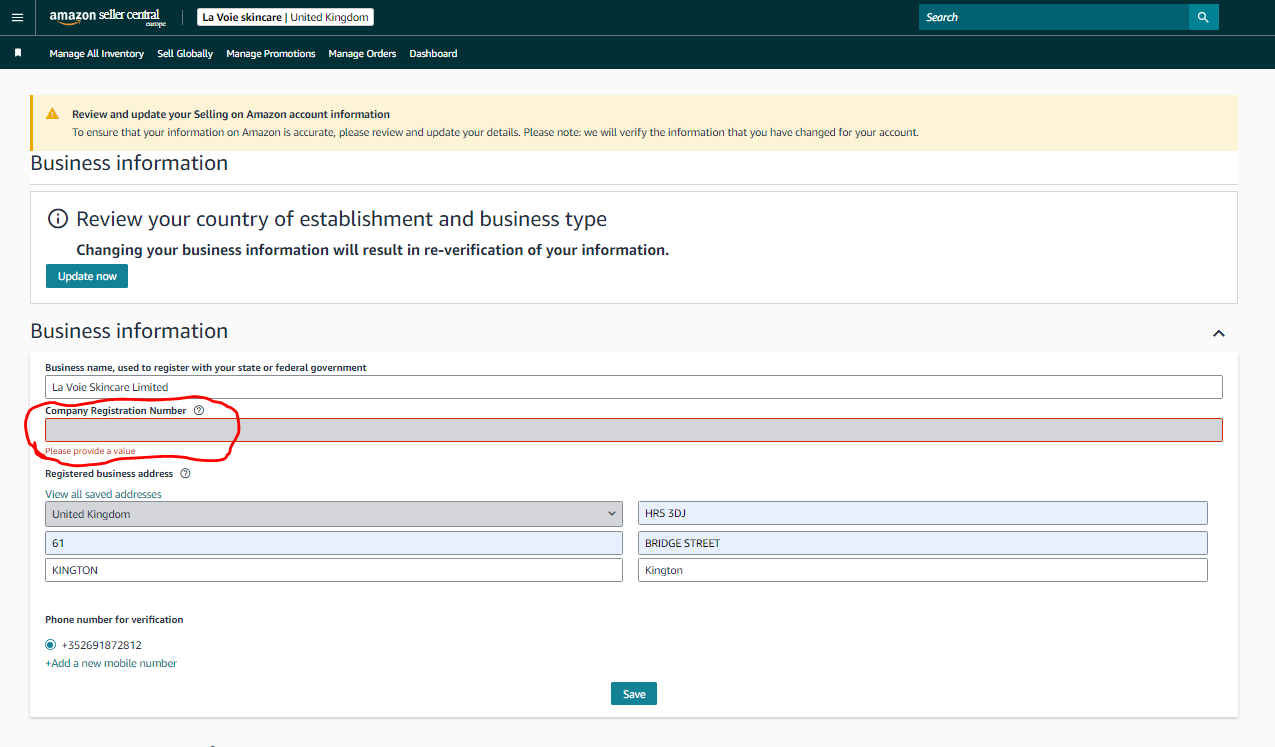Image resolution: width=1275 pixels, height=747 pixels.
Task: Open the United Kingdom country dropdown
Action: (x=334, y=514)
